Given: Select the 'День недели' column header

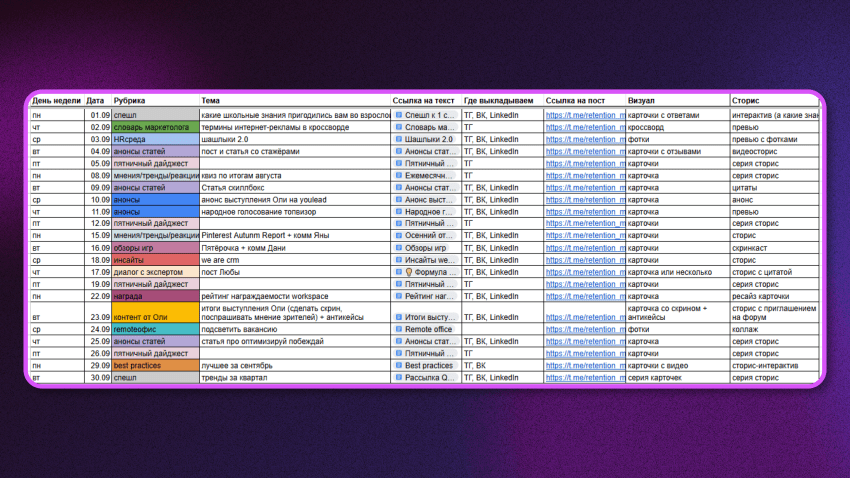Looking at the screenshot, I should click(56, 101).
